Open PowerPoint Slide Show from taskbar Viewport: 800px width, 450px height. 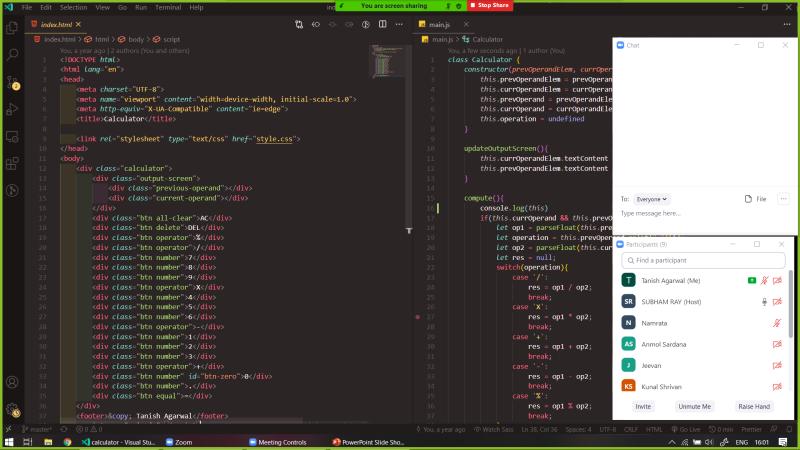coord(368,442)
